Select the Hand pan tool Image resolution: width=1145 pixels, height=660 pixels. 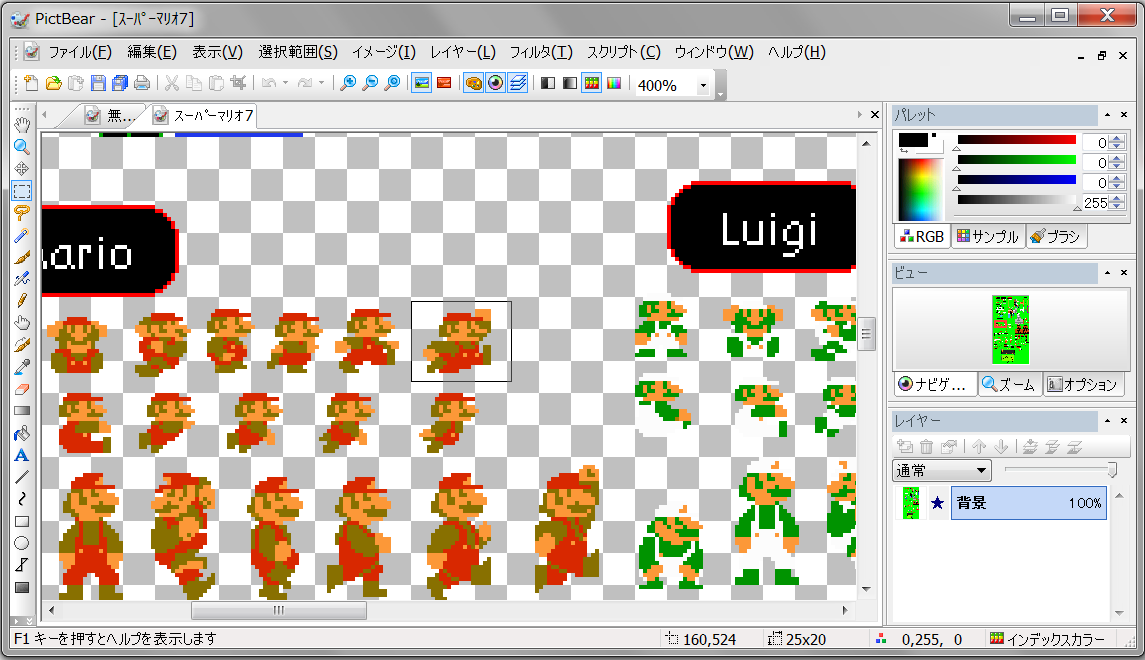pyautogui.click(x=22, y=124)
